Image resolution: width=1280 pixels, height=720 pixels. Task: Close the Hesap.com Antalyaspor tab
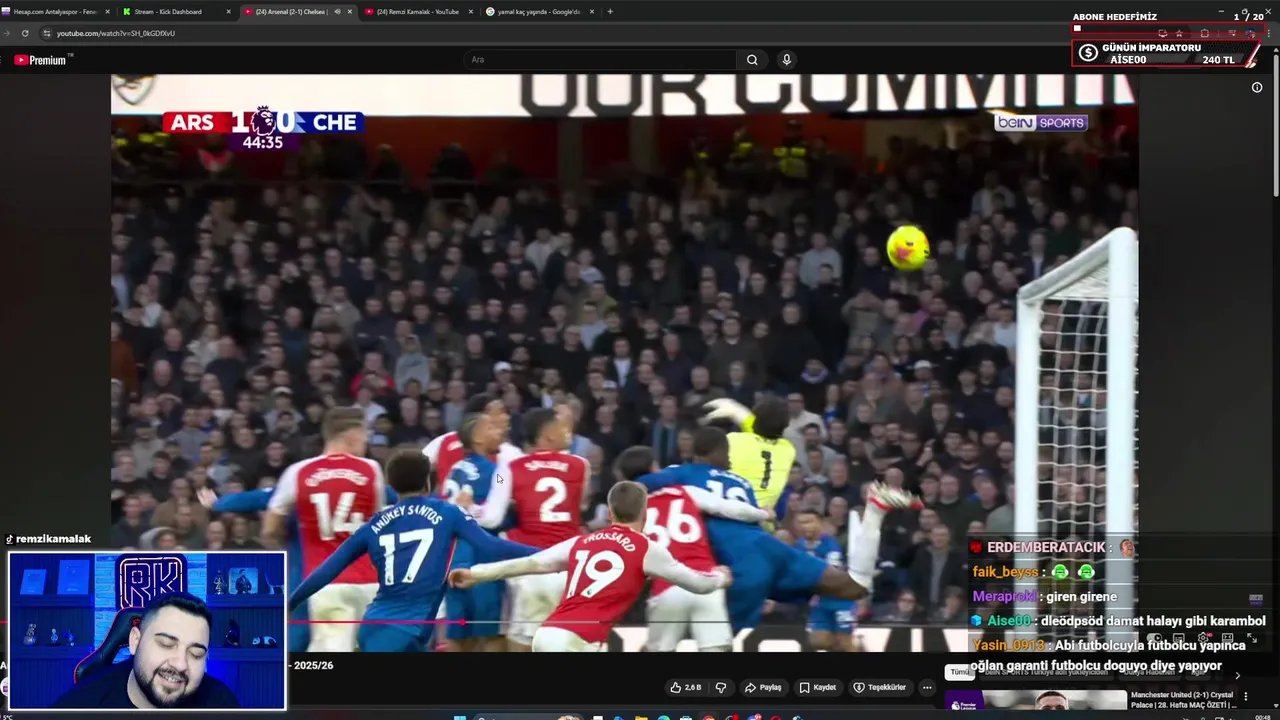click(x=108, y=12)
